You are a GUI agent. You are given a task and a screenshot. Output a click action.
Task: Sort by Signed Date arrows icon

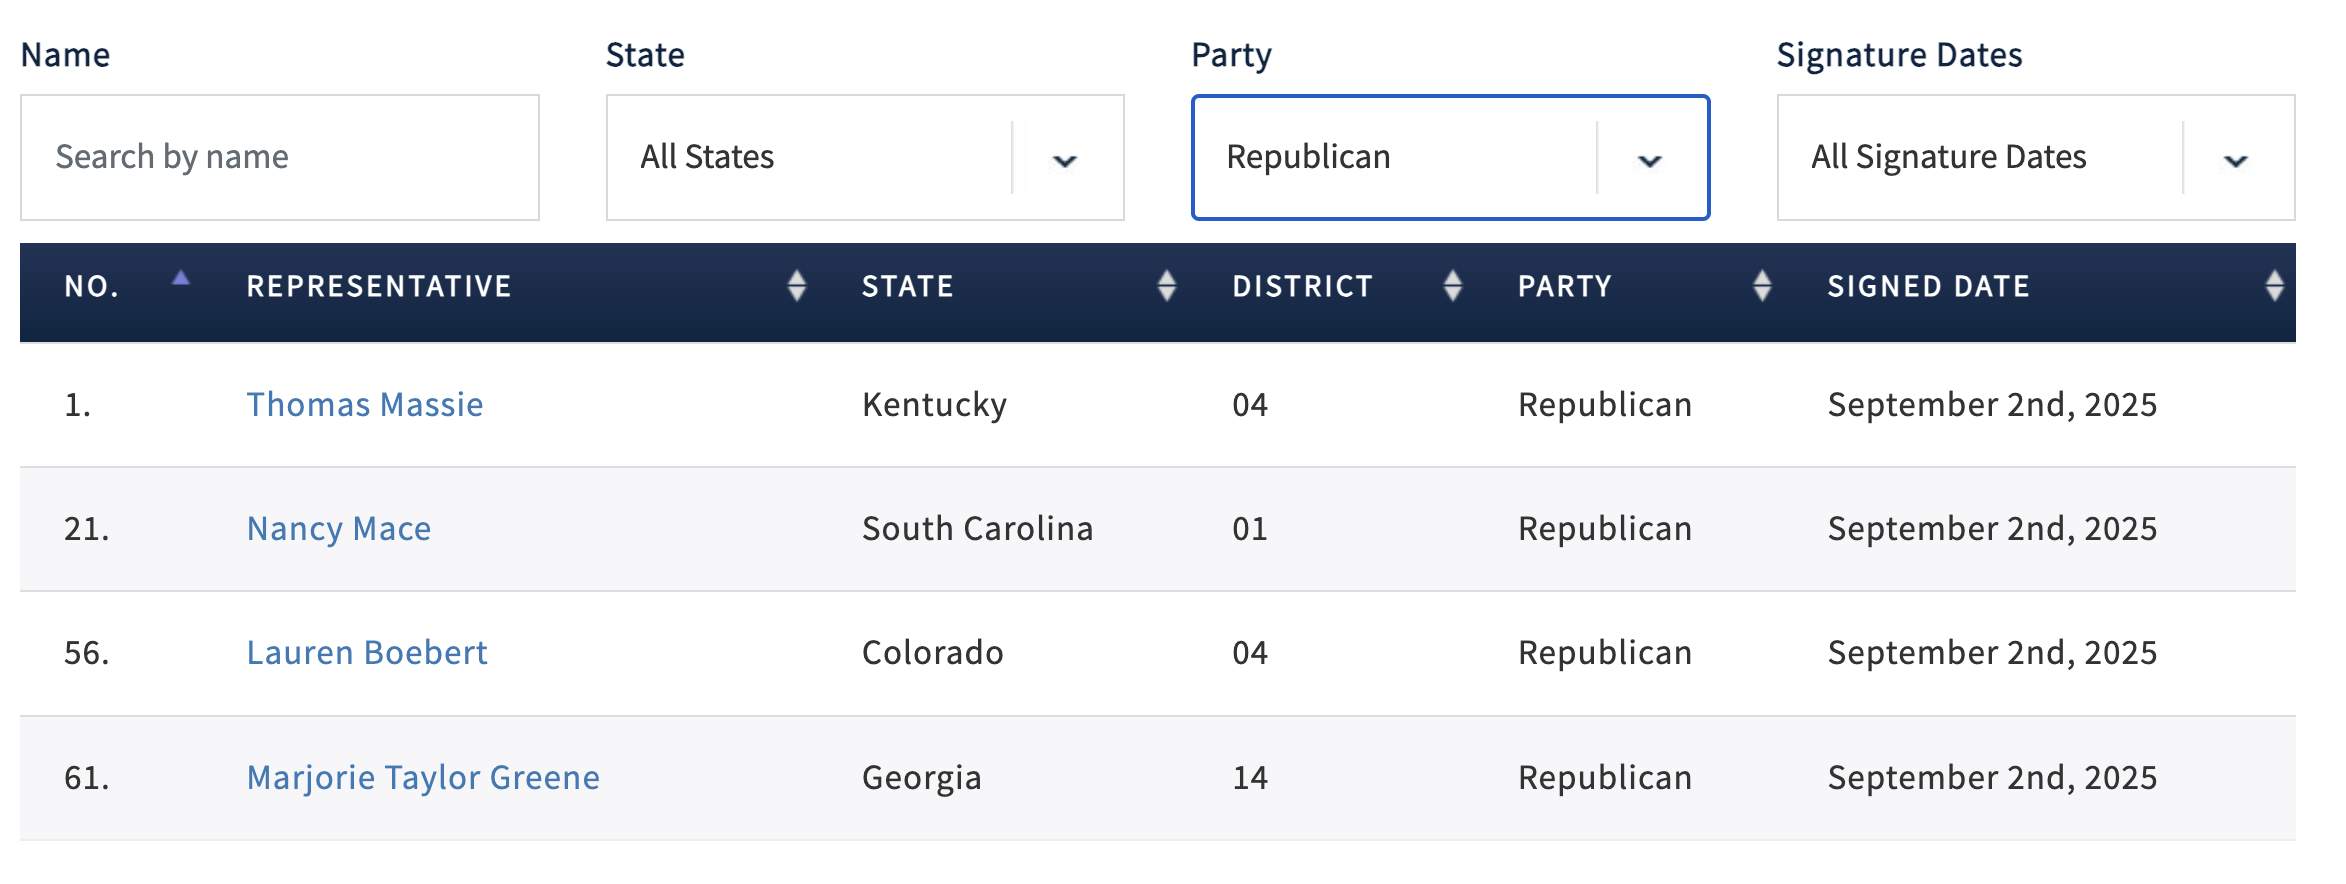(2274, 286)
